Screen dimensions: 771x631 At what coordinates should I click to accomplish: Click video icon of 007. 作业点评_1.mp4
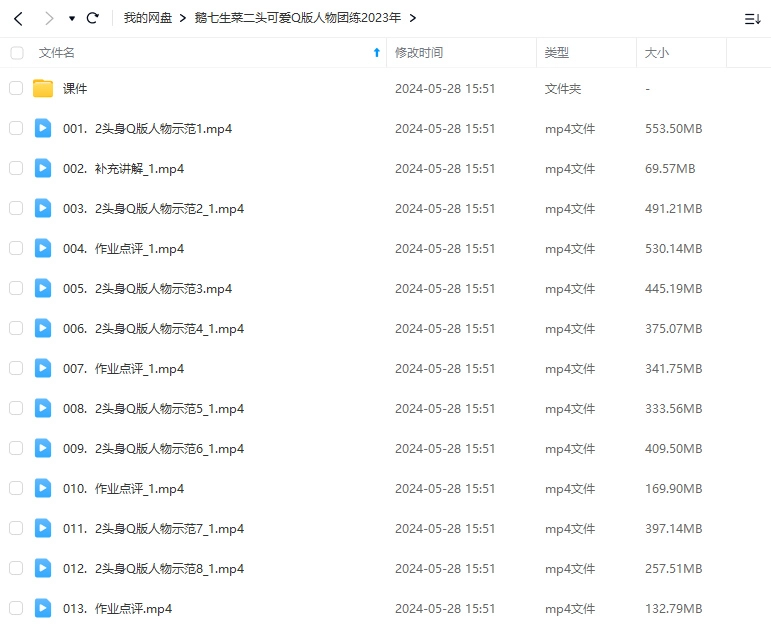[43, 368]
